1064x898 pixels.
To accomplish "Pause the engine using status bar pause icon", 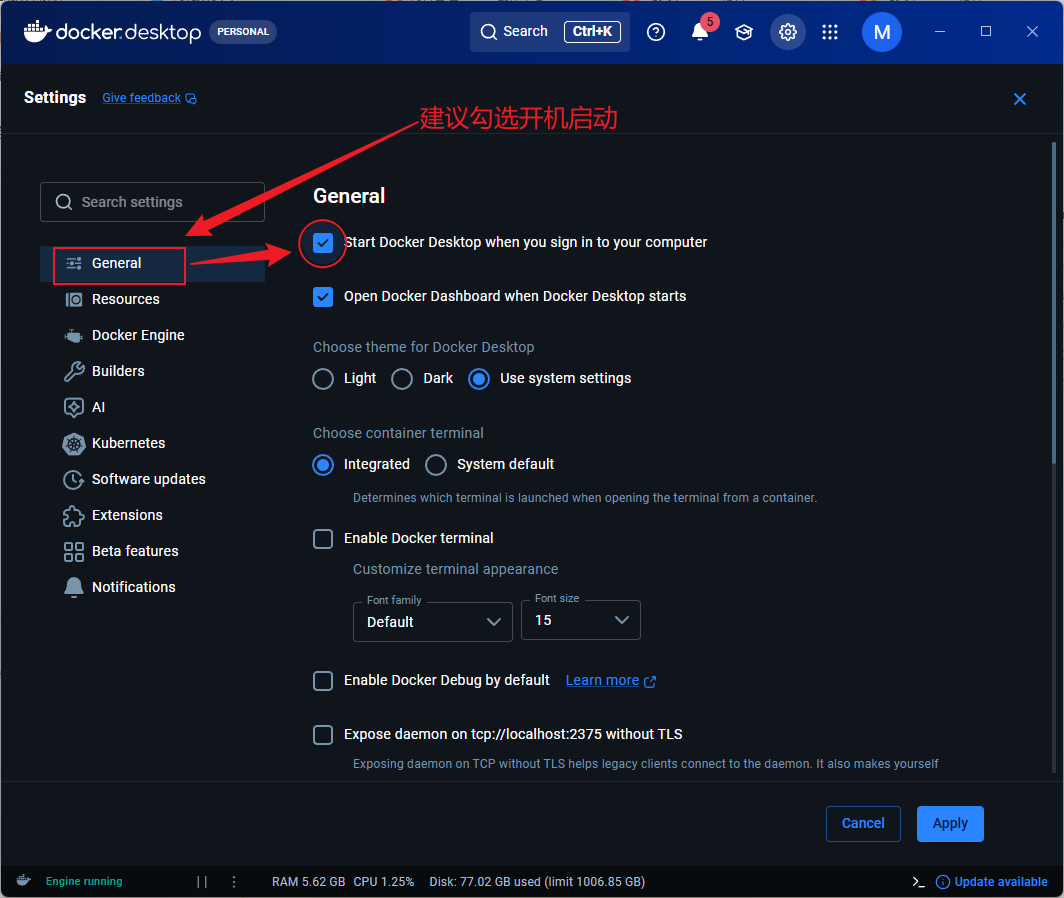I will [202, 882].
